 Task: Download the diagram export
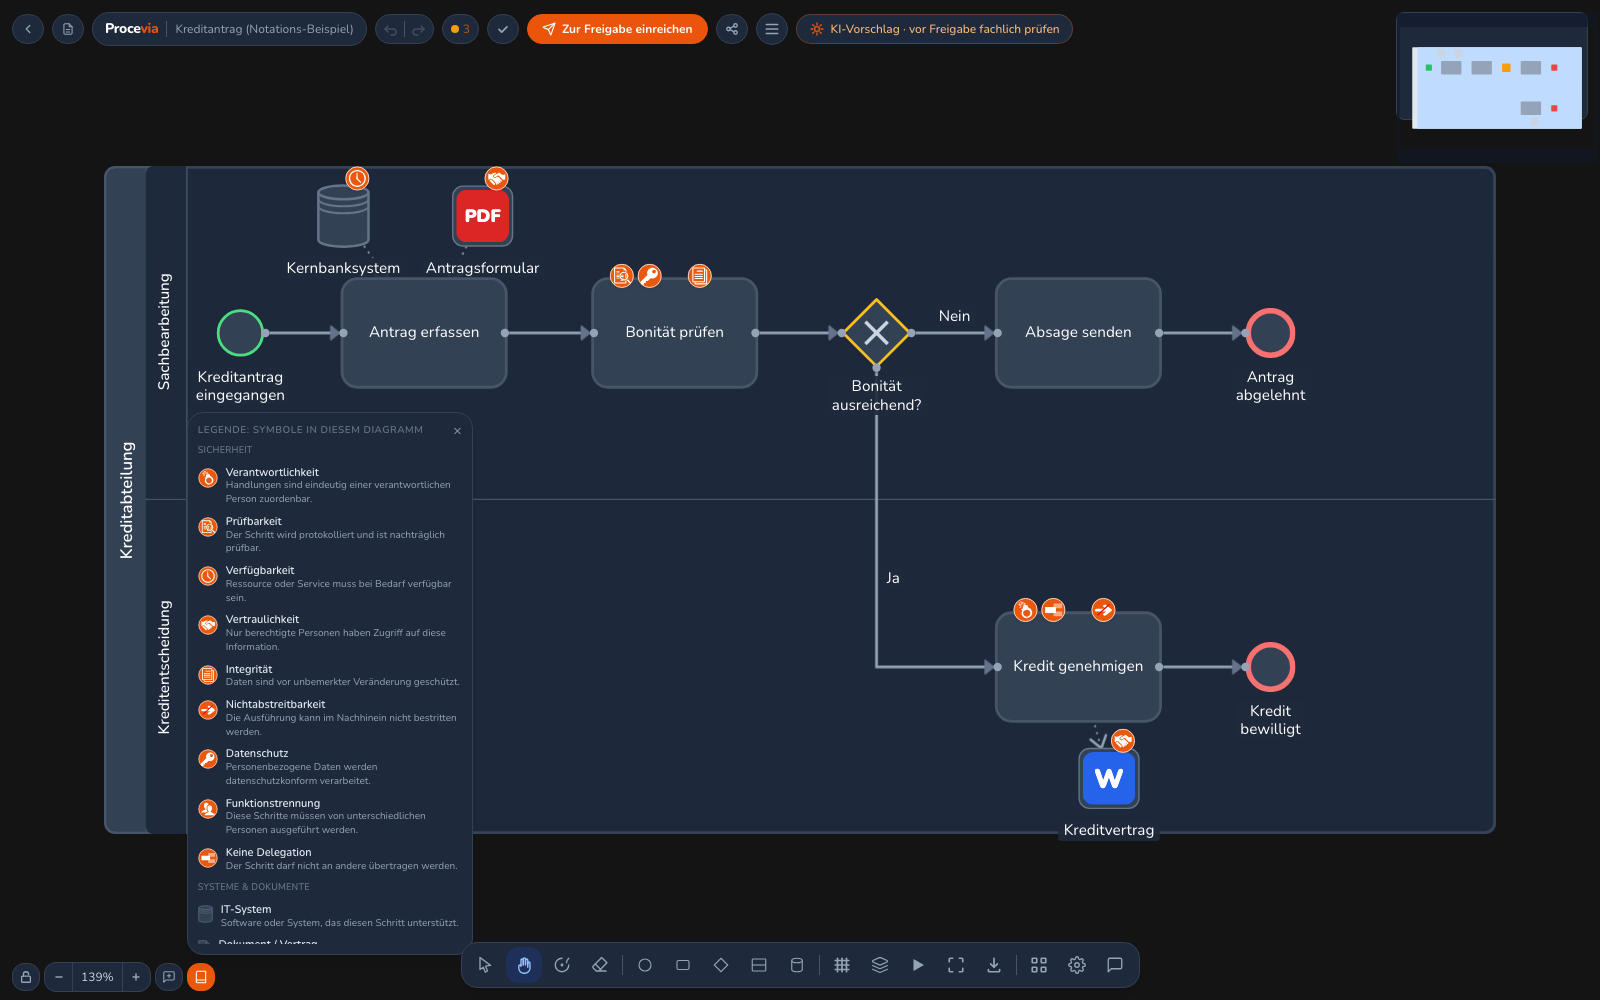(994, 965)
